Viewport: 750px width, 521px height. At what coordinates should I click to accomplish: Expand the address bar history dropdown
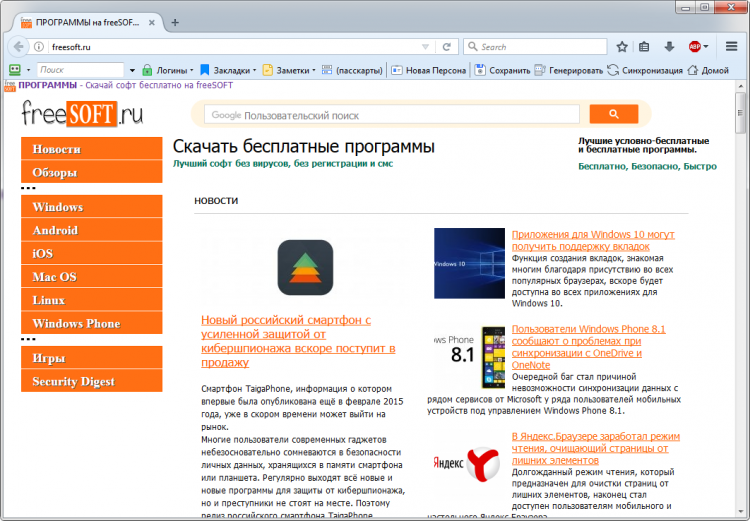coord(425,47)
